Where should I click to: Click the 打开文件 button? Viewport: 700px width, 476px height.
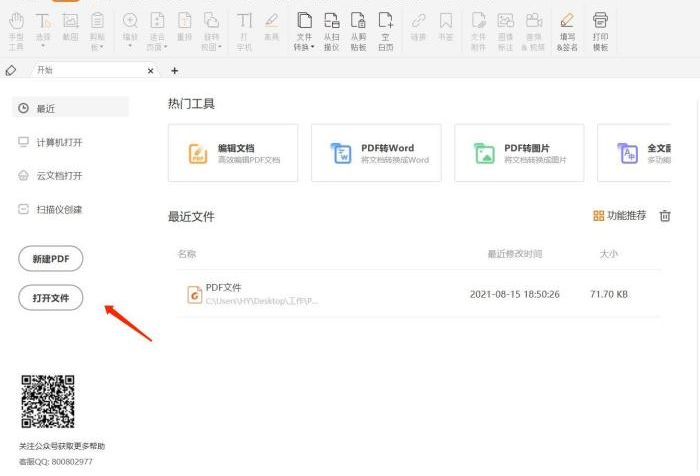[x=51, y=298]
